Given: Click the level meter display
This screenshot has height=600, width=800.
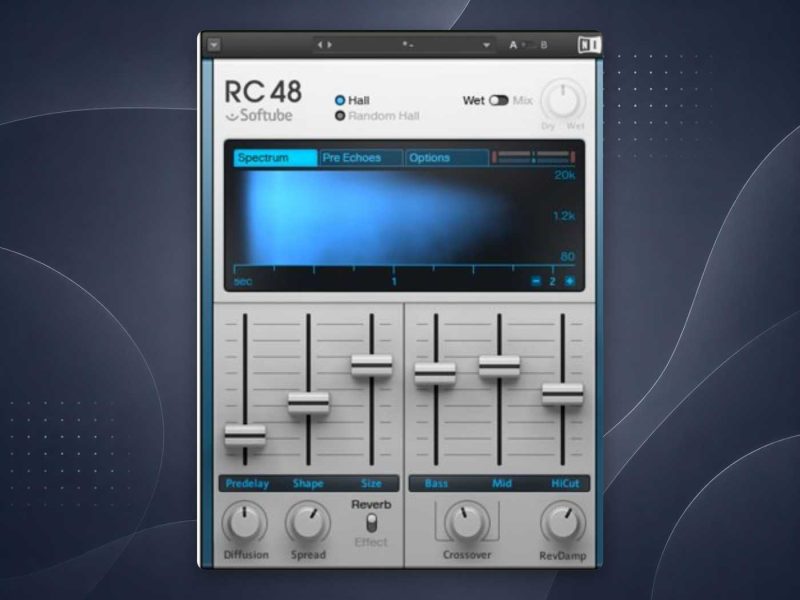Looking at the screenshot, I should point(533,157).
